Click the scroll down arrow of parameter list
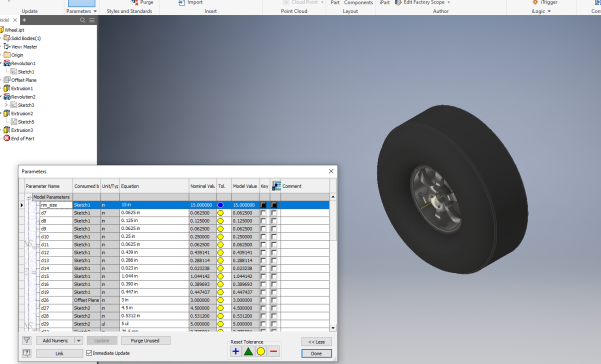Screen dimensions: 601x364 333,328
